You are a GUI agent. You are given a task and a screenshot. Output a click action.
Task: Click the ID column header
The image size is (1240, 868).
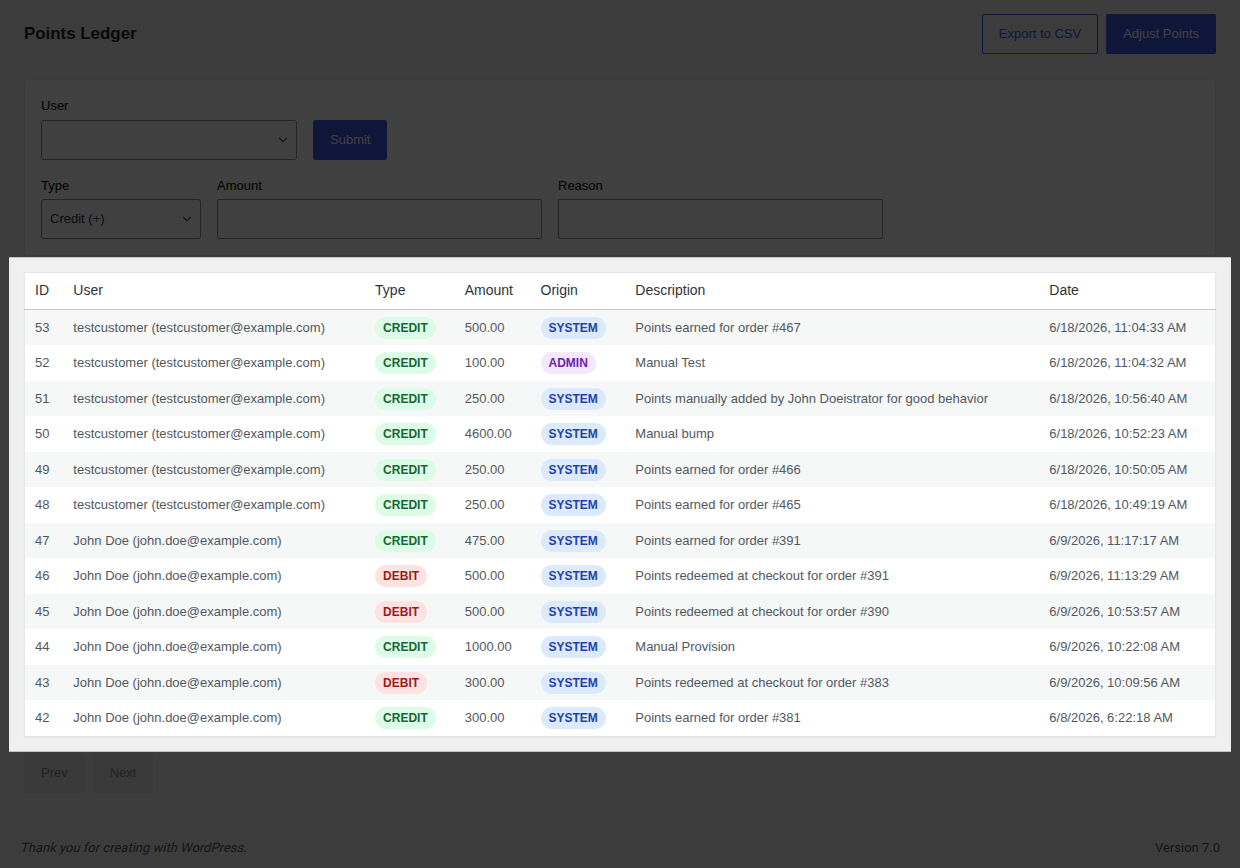(42, 290)
